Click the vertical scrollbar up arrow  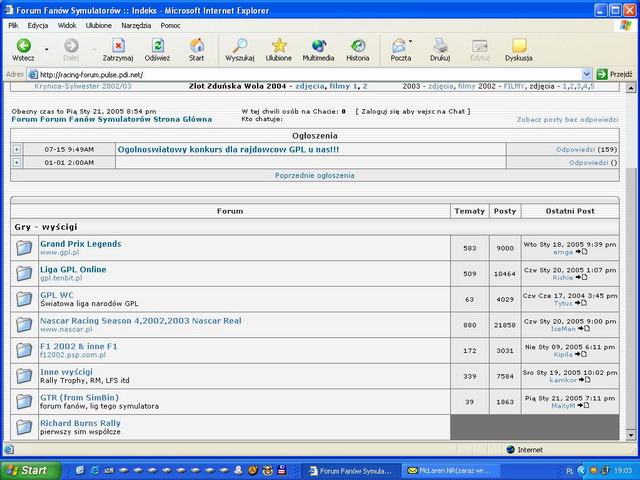click(631, 87)
